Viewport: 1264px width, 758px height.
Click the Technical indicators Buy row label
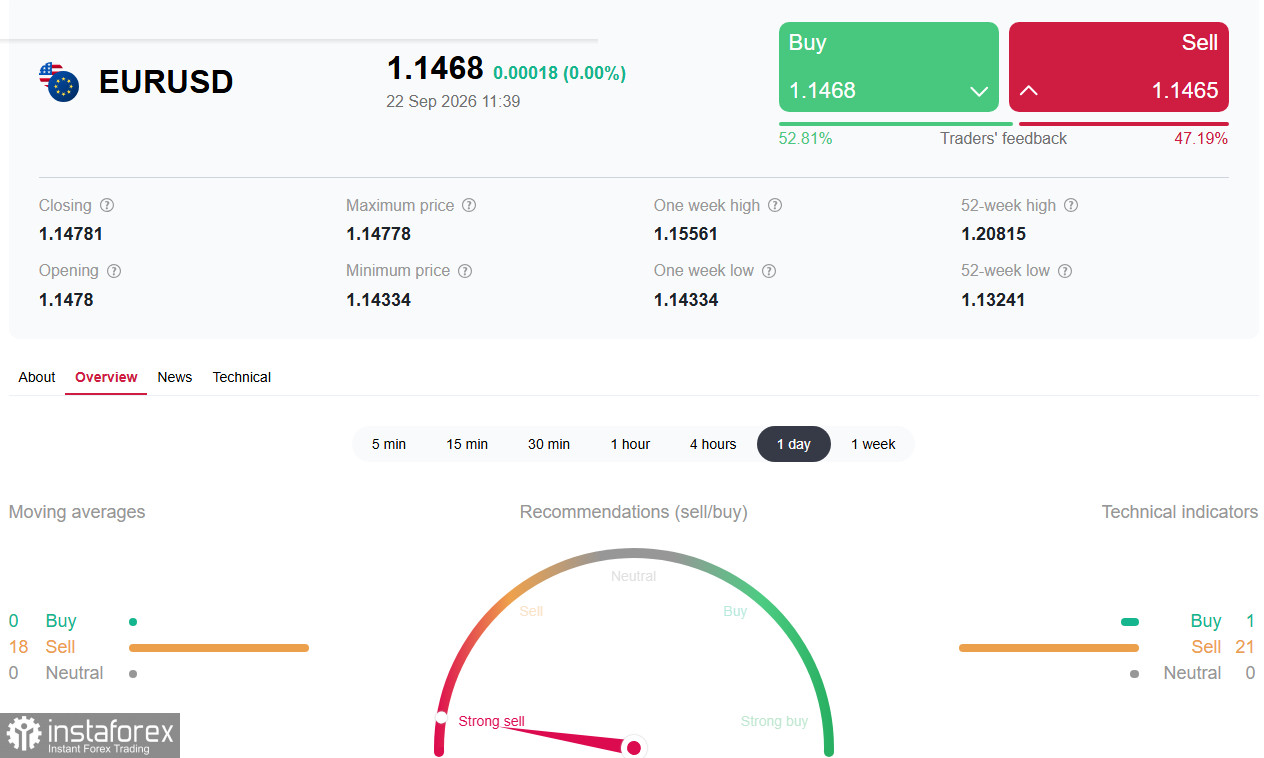tap(1206, 621)
